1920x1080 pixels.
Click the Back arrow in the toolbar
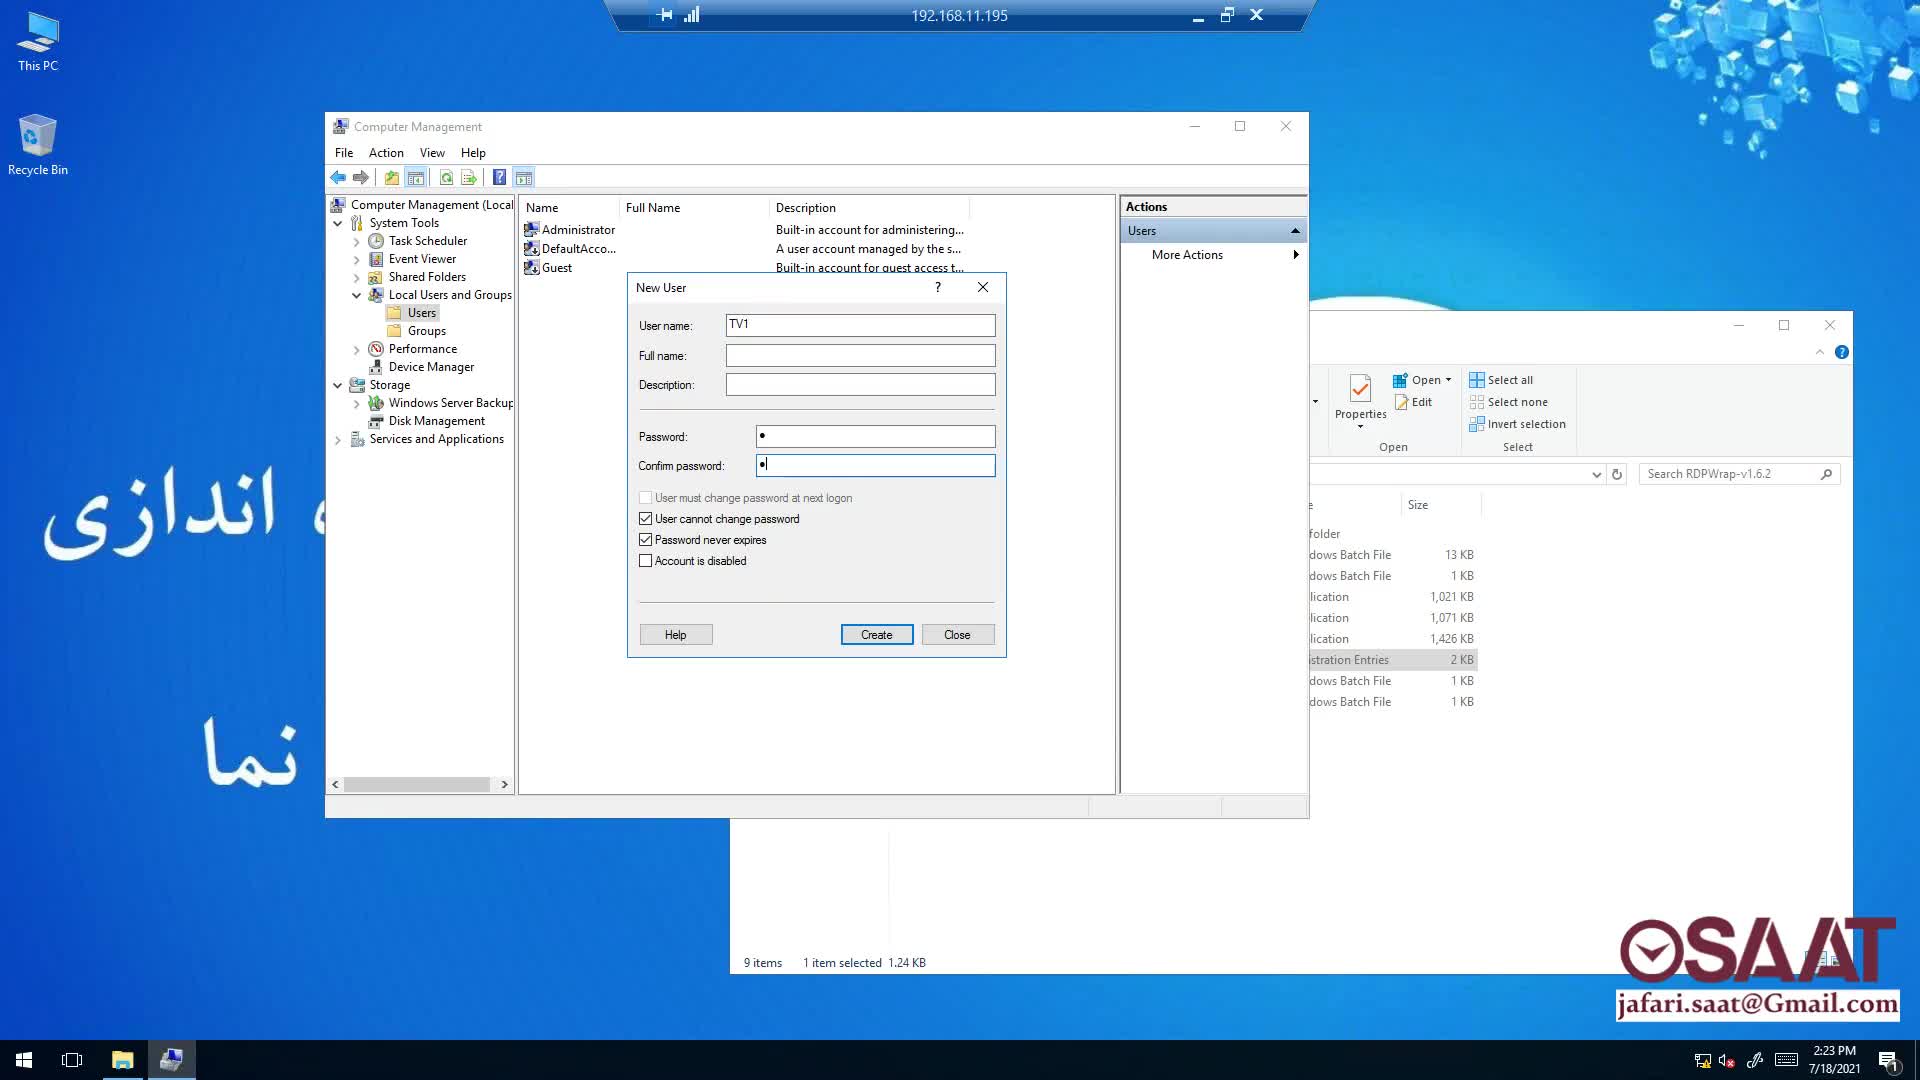(x=338, y=178)
